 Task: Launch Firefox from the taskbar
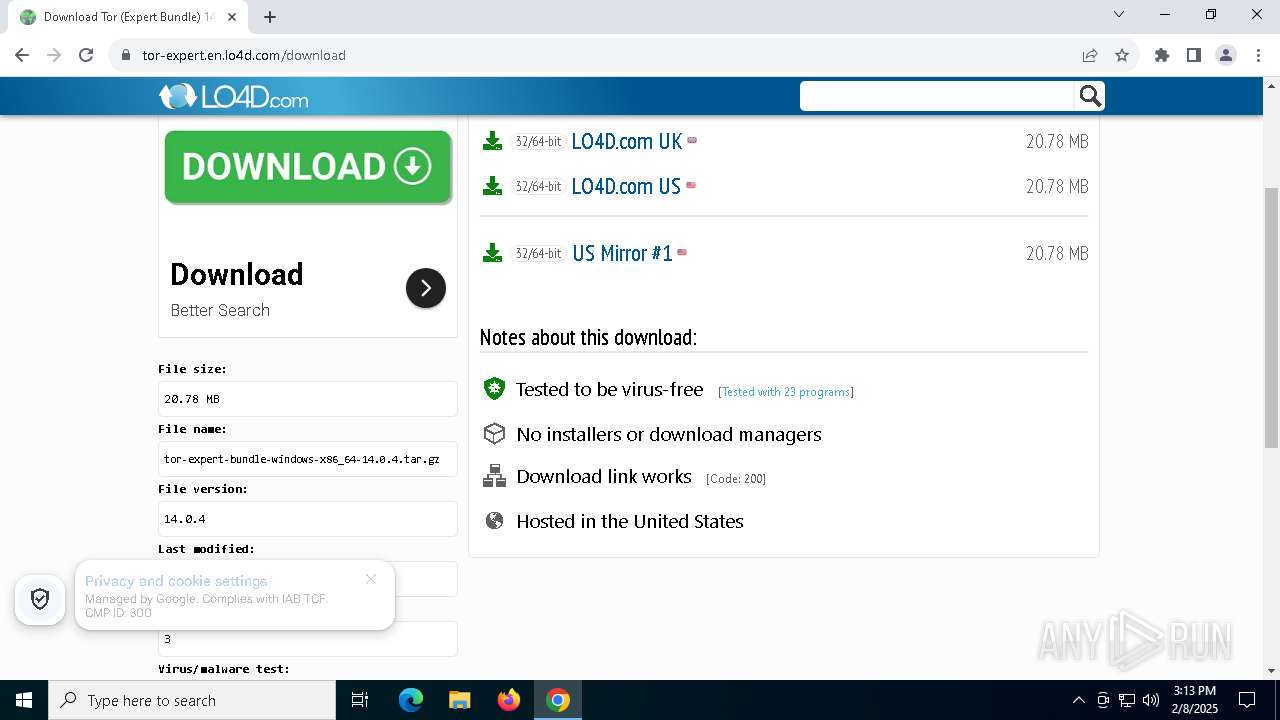pos(508,700)
